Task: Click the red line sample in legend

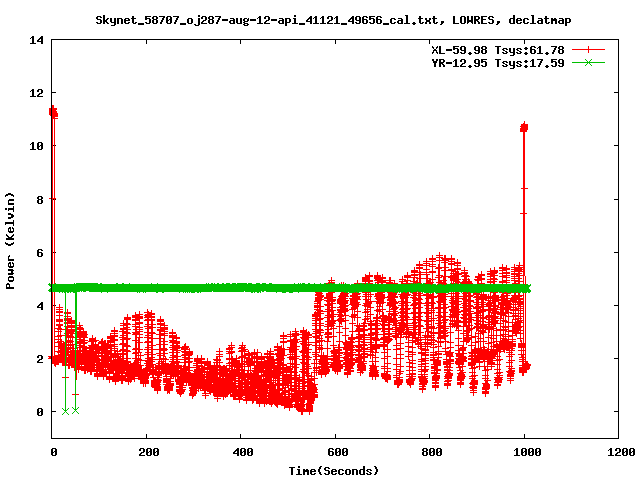Action: point(588,50)
